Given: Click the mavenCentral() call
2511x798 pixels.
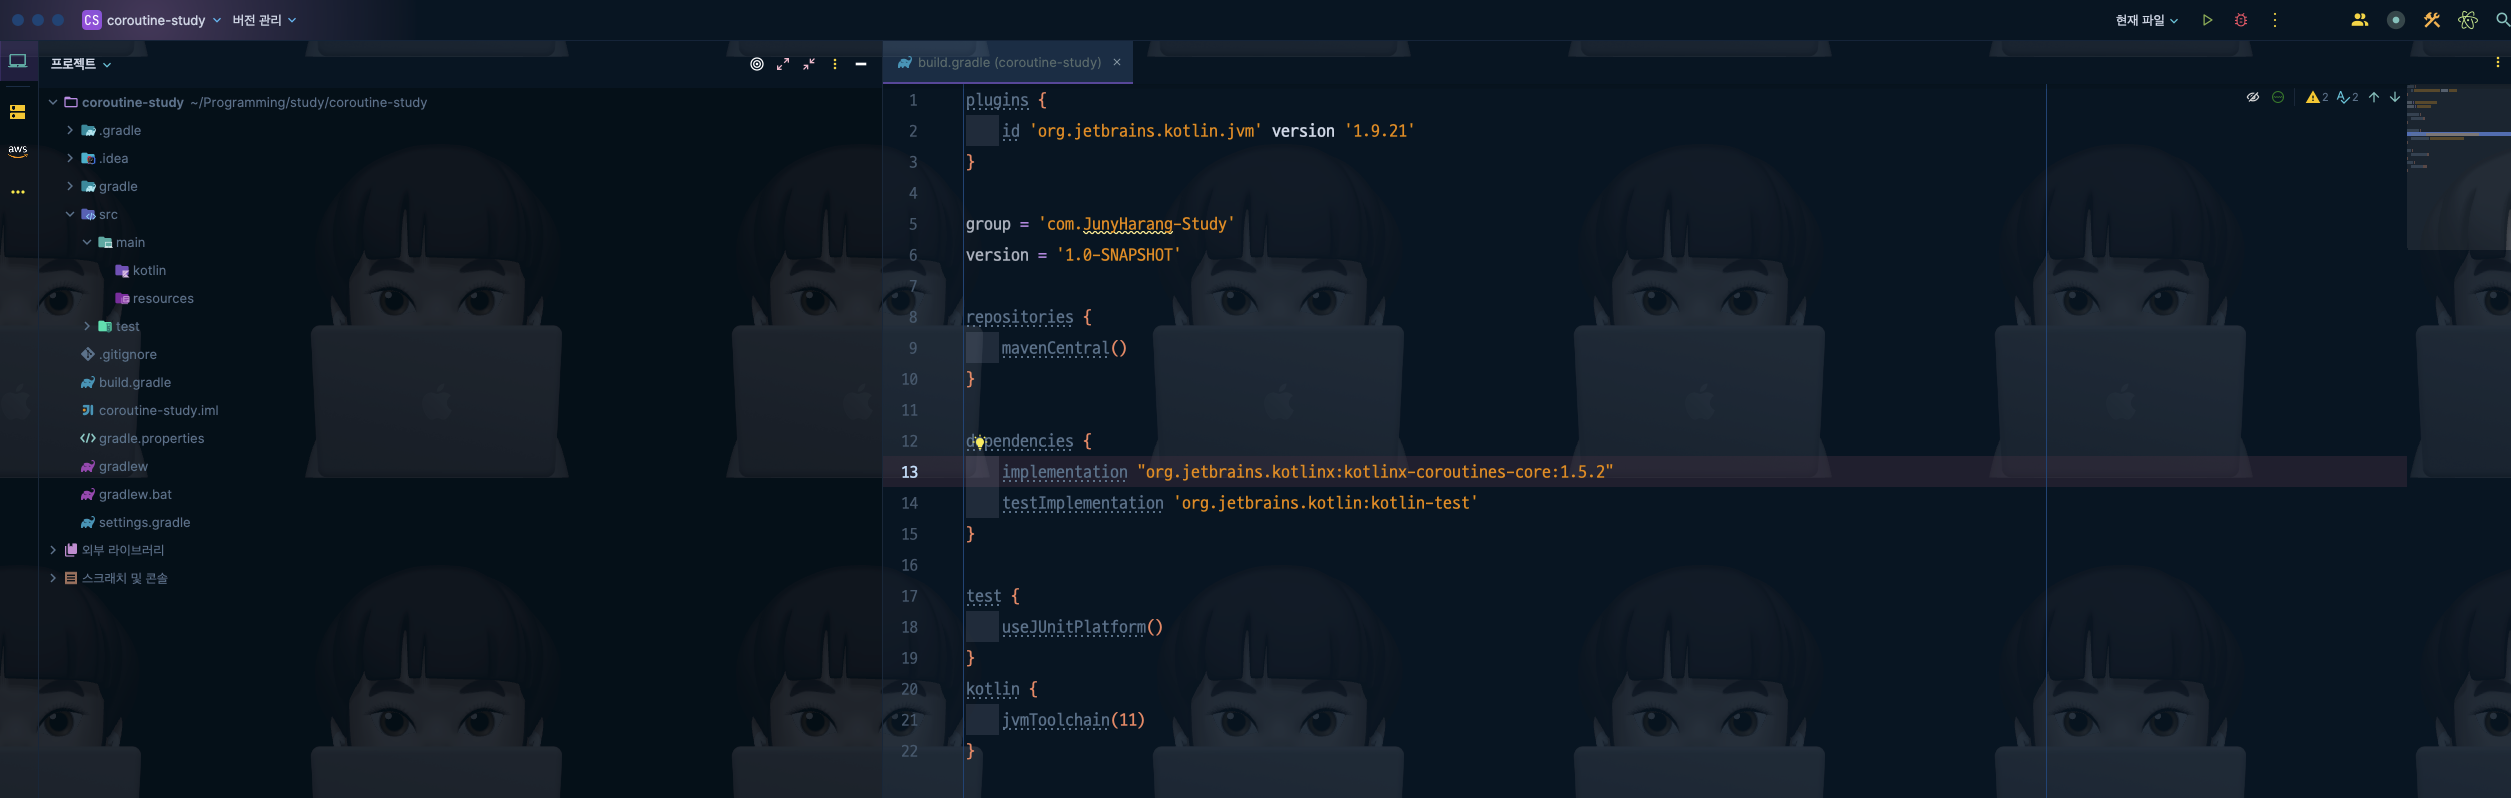Looking at the screenshot, I should [x=1064, y=348].
